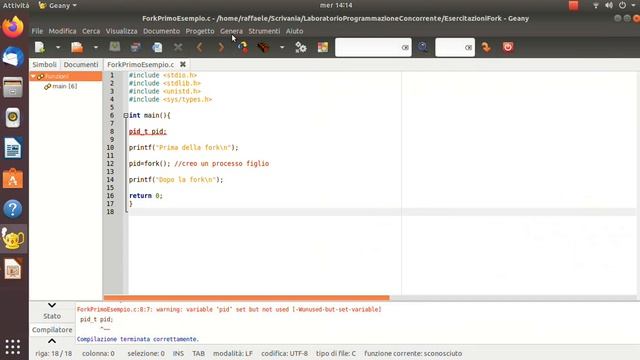Click 'tipo di file: C' in the status bar

tap(336, 353)
